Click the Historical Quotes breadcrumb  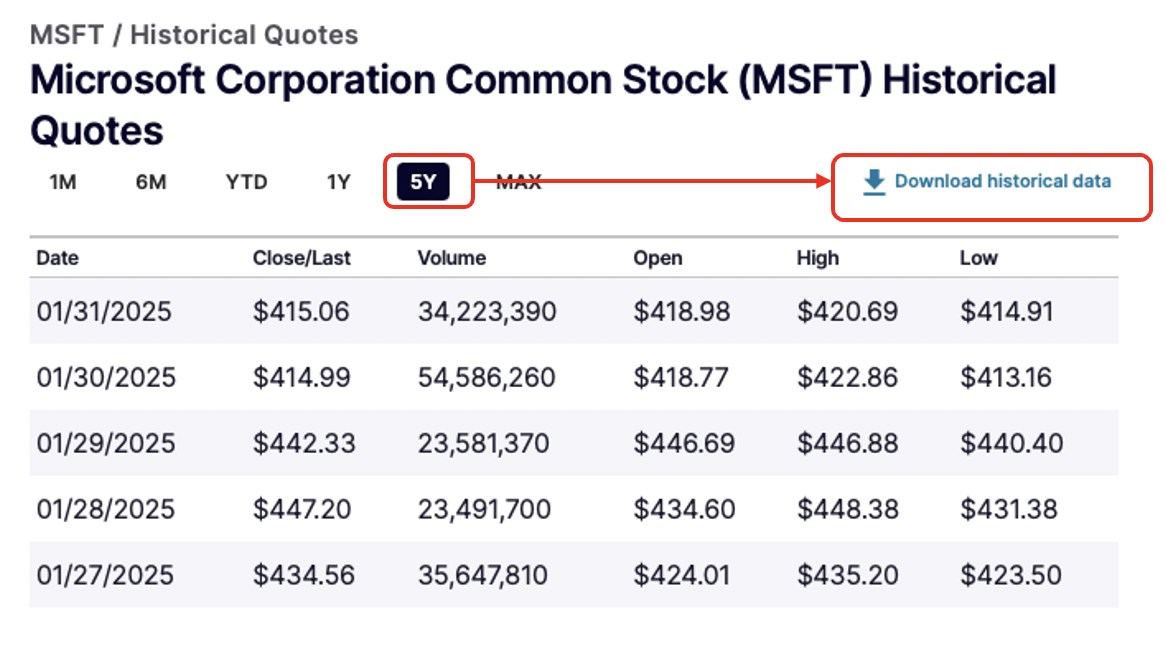click(x=244, y=35)
